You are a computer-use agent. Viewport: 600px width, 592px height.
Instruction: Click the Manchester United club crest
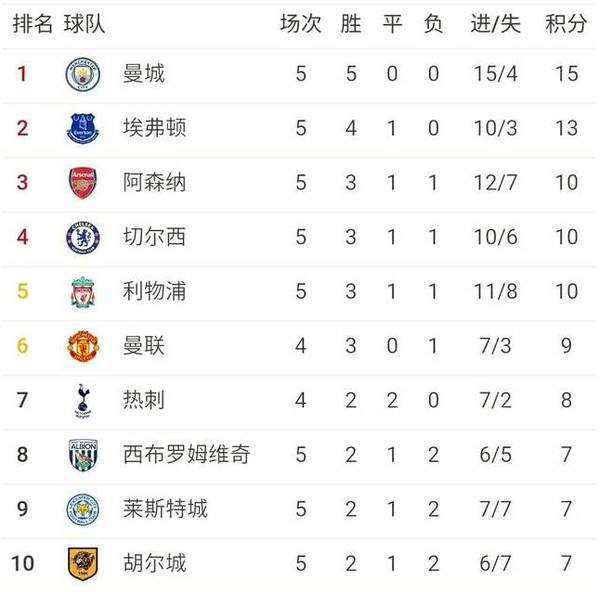(82, 346)
